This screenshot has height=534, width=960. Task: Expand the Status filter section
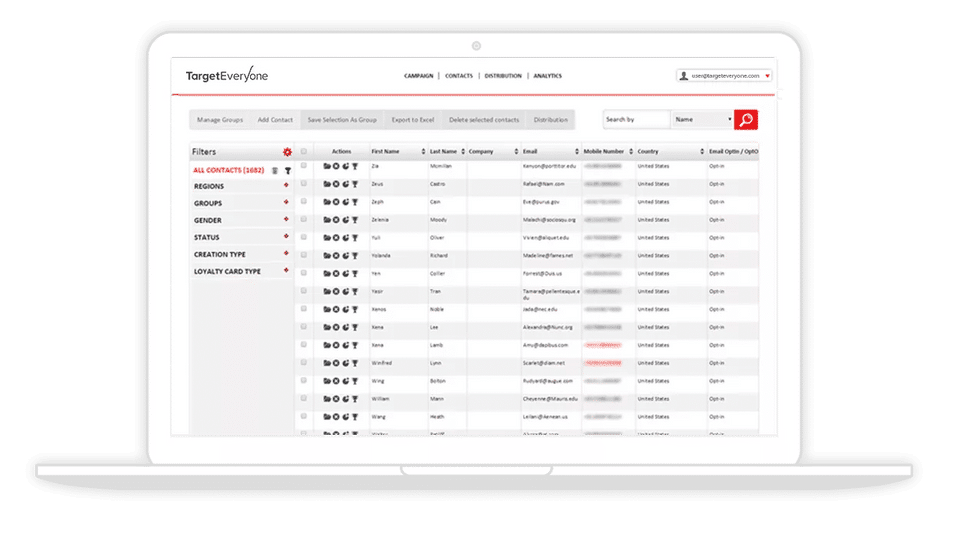click(286, 236)
